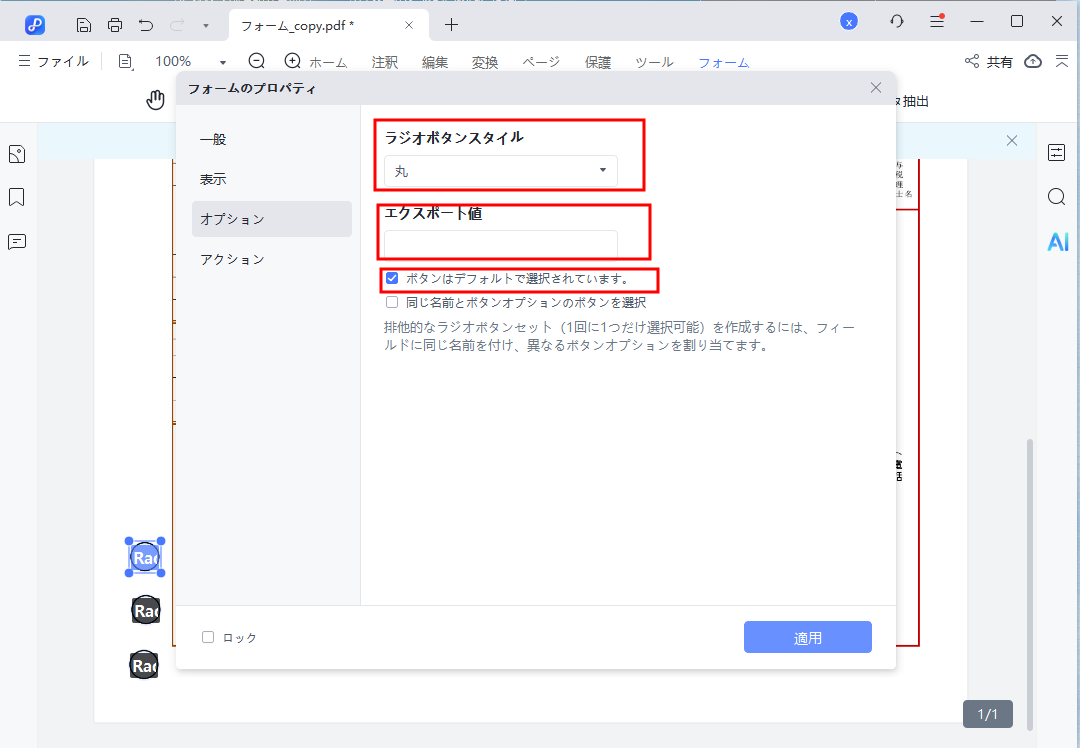The image size is (1080, 748).
Task: Open the search tool in right sidebar
Action: pyautogui.click(x=1057, y=197)
